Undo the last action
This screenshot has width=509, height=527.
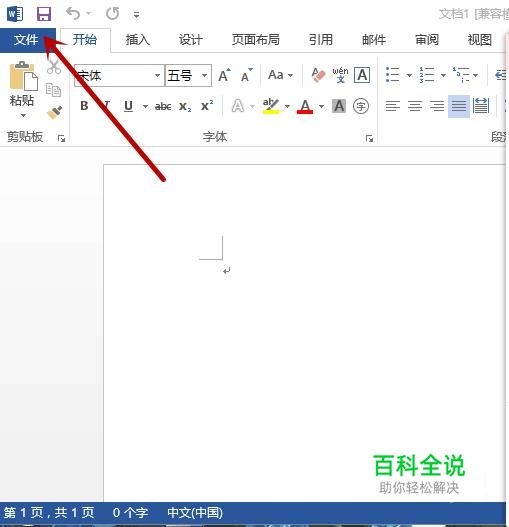point(73,14)
